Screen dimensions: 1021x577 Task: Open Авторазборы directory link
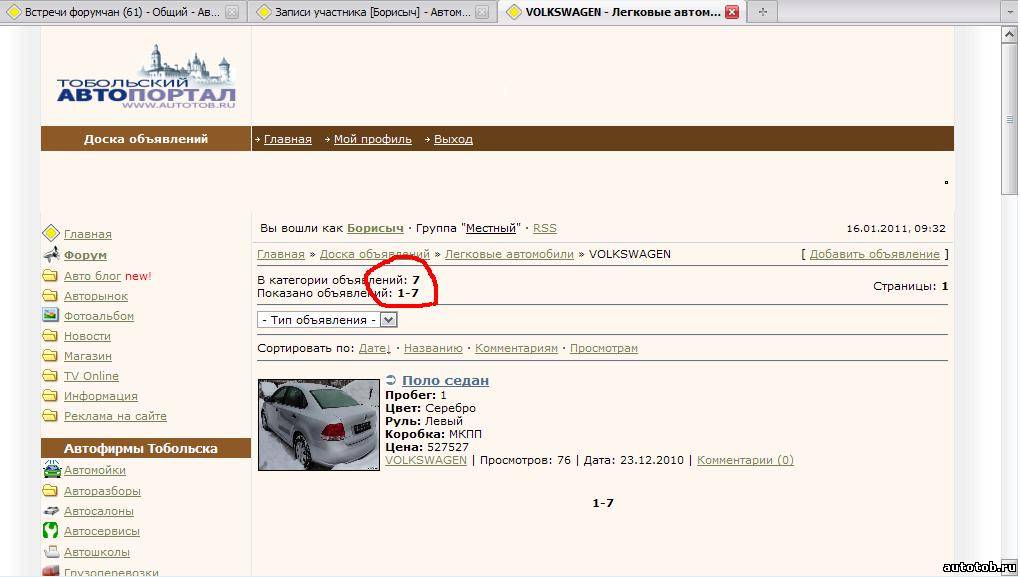click(102, 491)
